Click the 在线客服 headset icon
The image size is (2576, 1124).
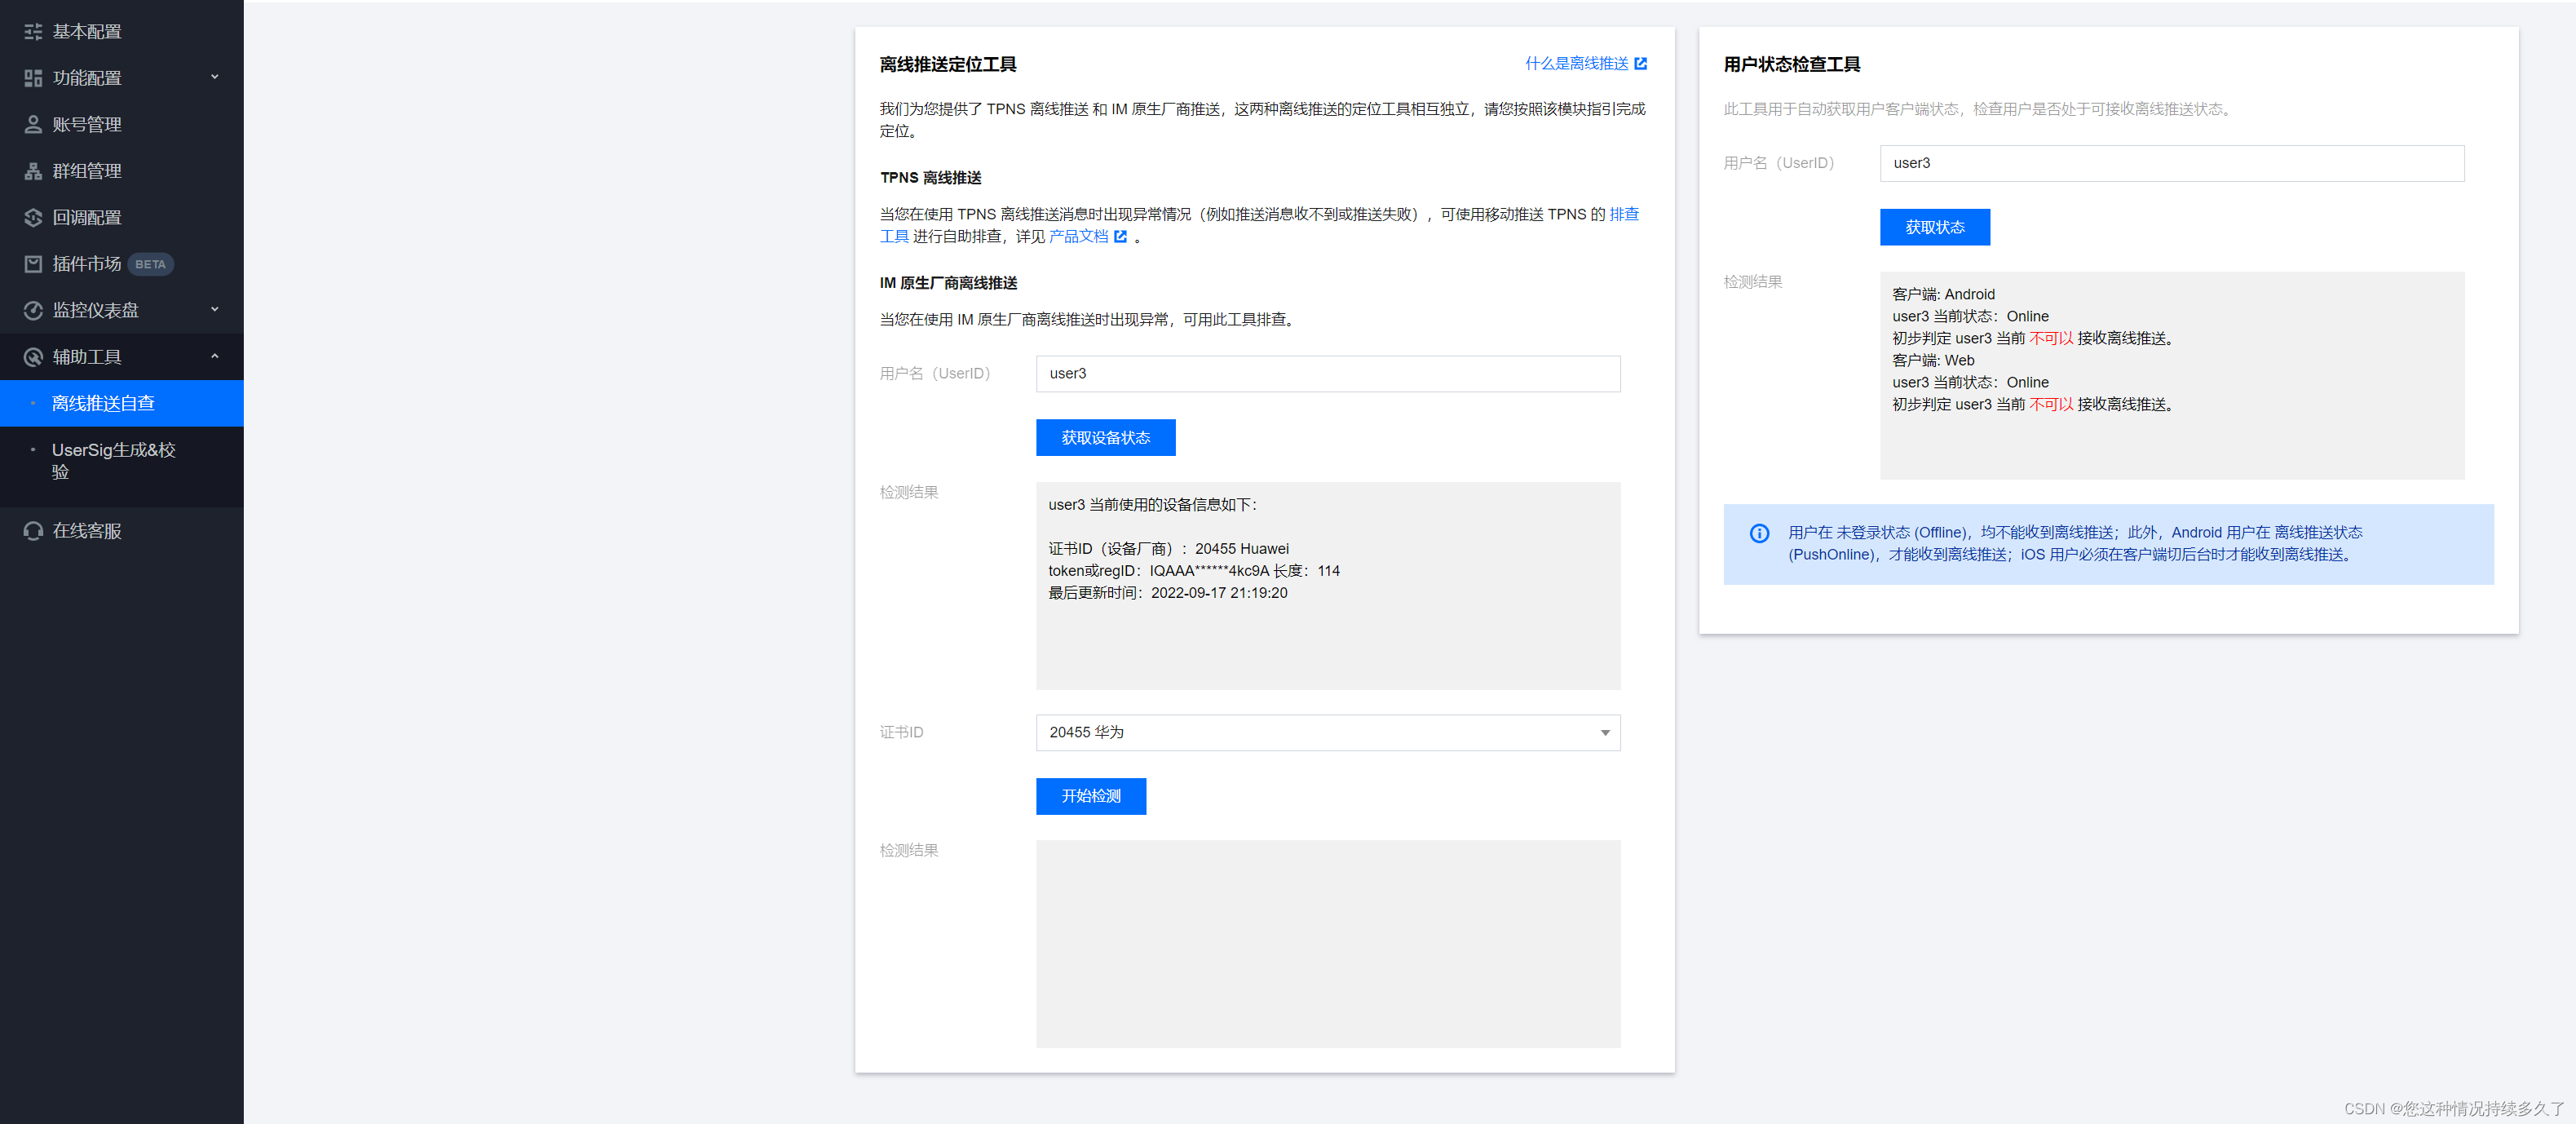pos(33,531)
